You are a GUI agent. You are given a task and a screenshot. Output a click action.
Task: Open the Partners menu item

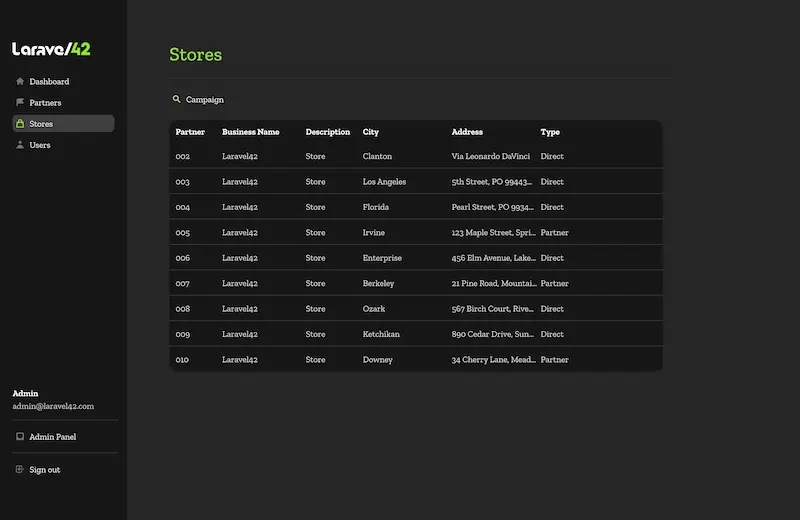(63, 103)
